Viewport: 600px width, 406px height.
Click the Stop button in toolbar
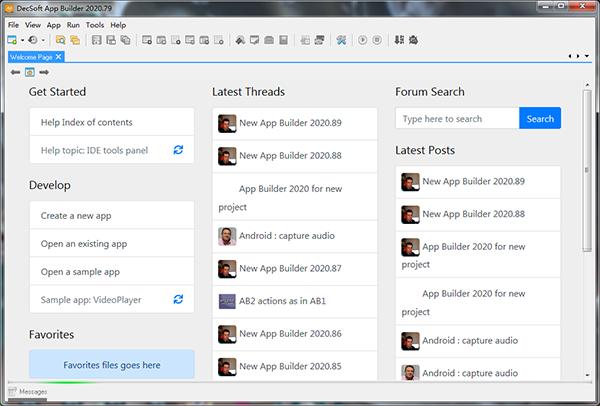click(x=377, y=40)
